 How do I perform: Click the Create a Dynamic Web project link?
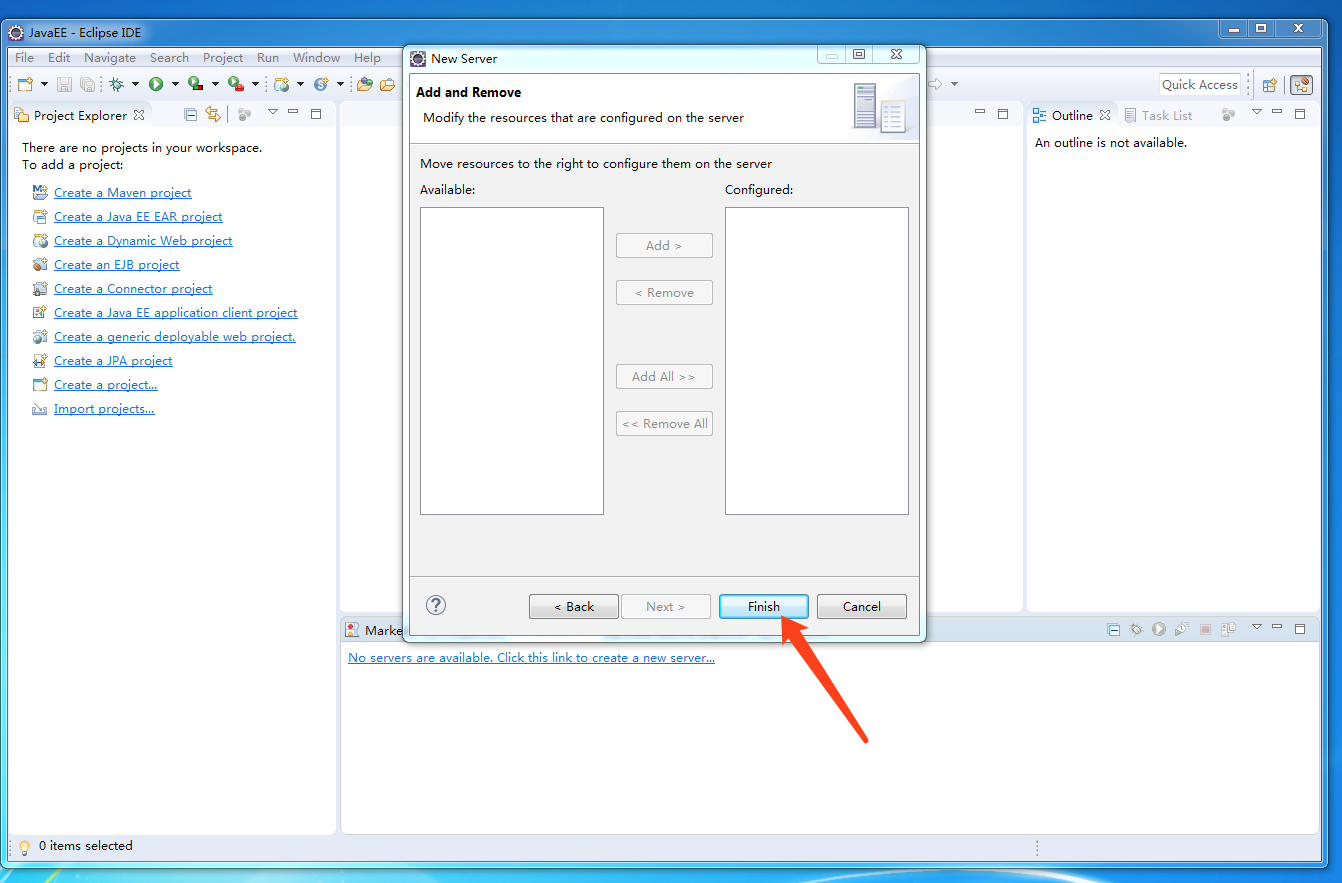(143, 241)
